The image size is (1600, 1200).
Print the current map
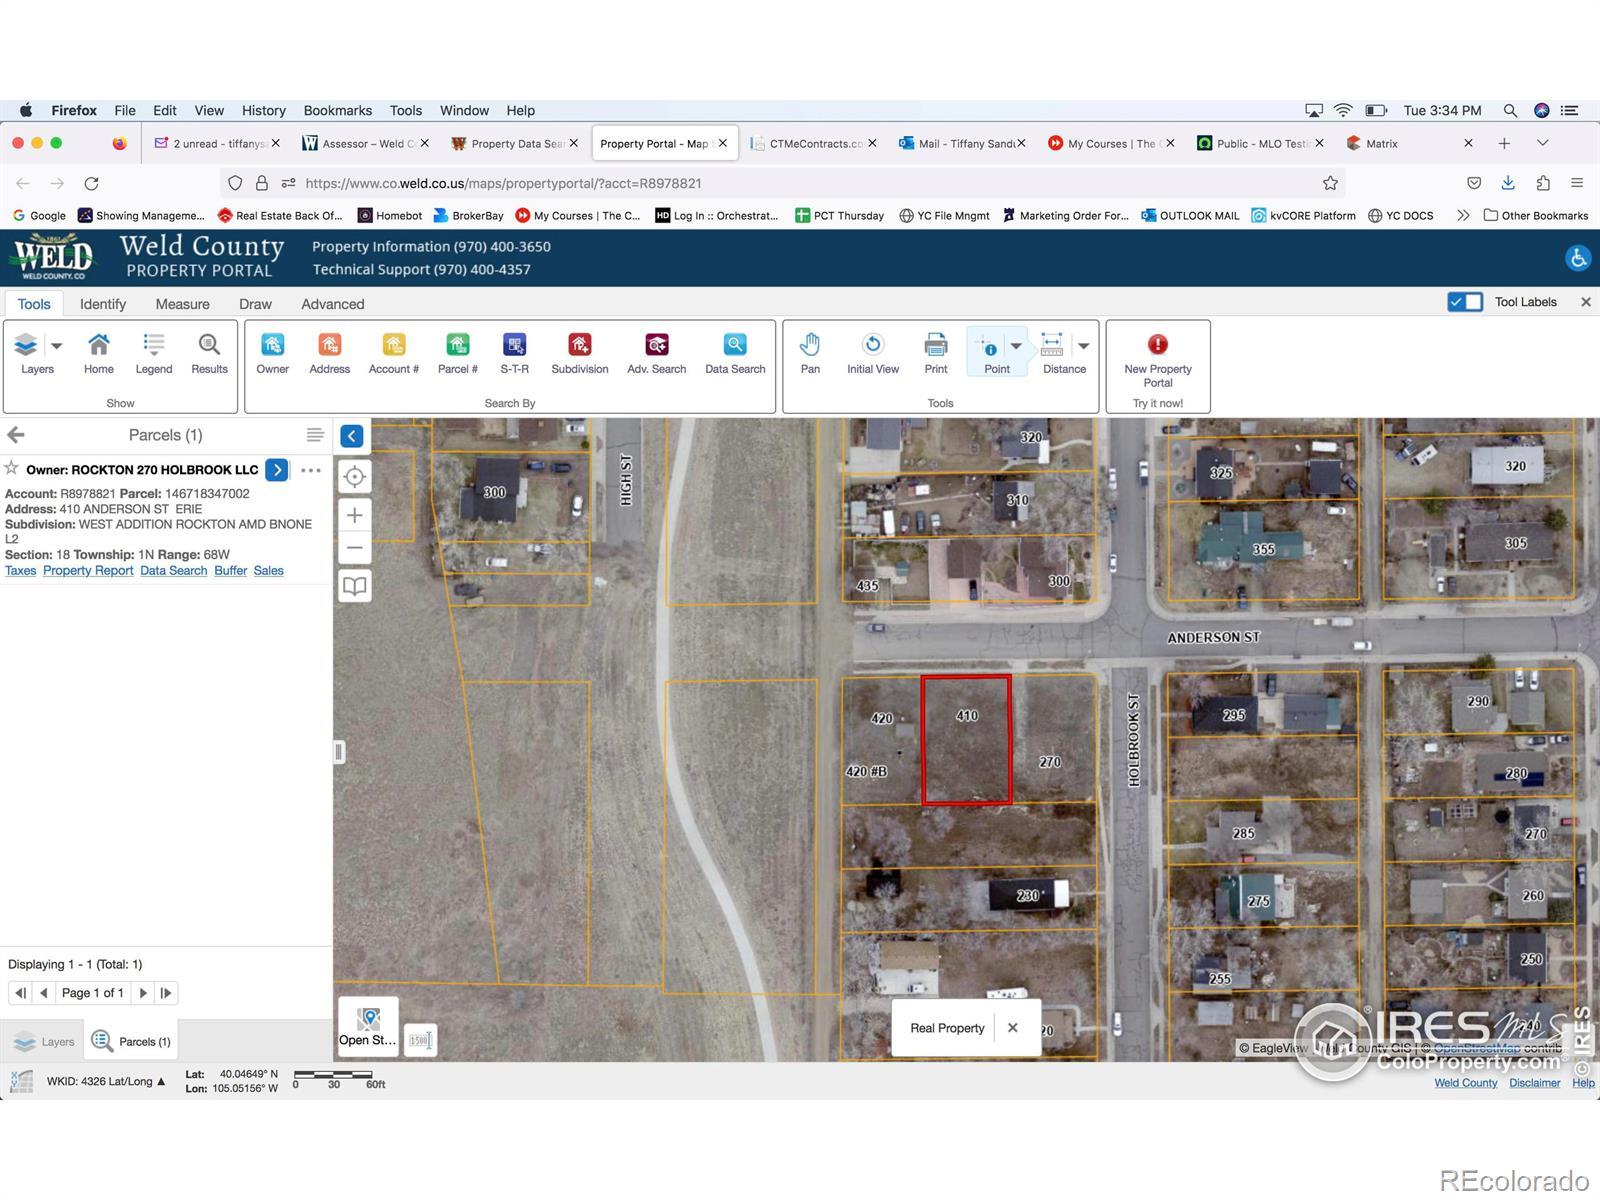click(x=935, y=346)
